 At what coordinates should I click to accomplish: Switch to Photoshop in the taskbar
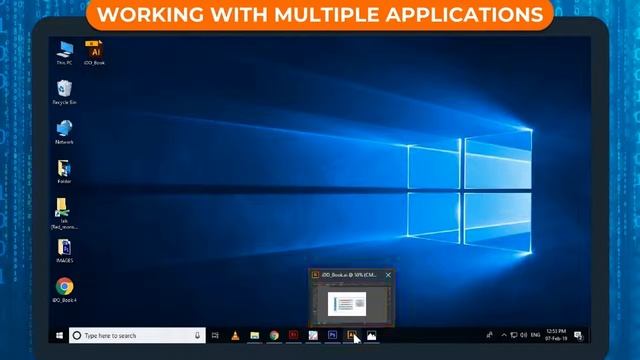332,336
